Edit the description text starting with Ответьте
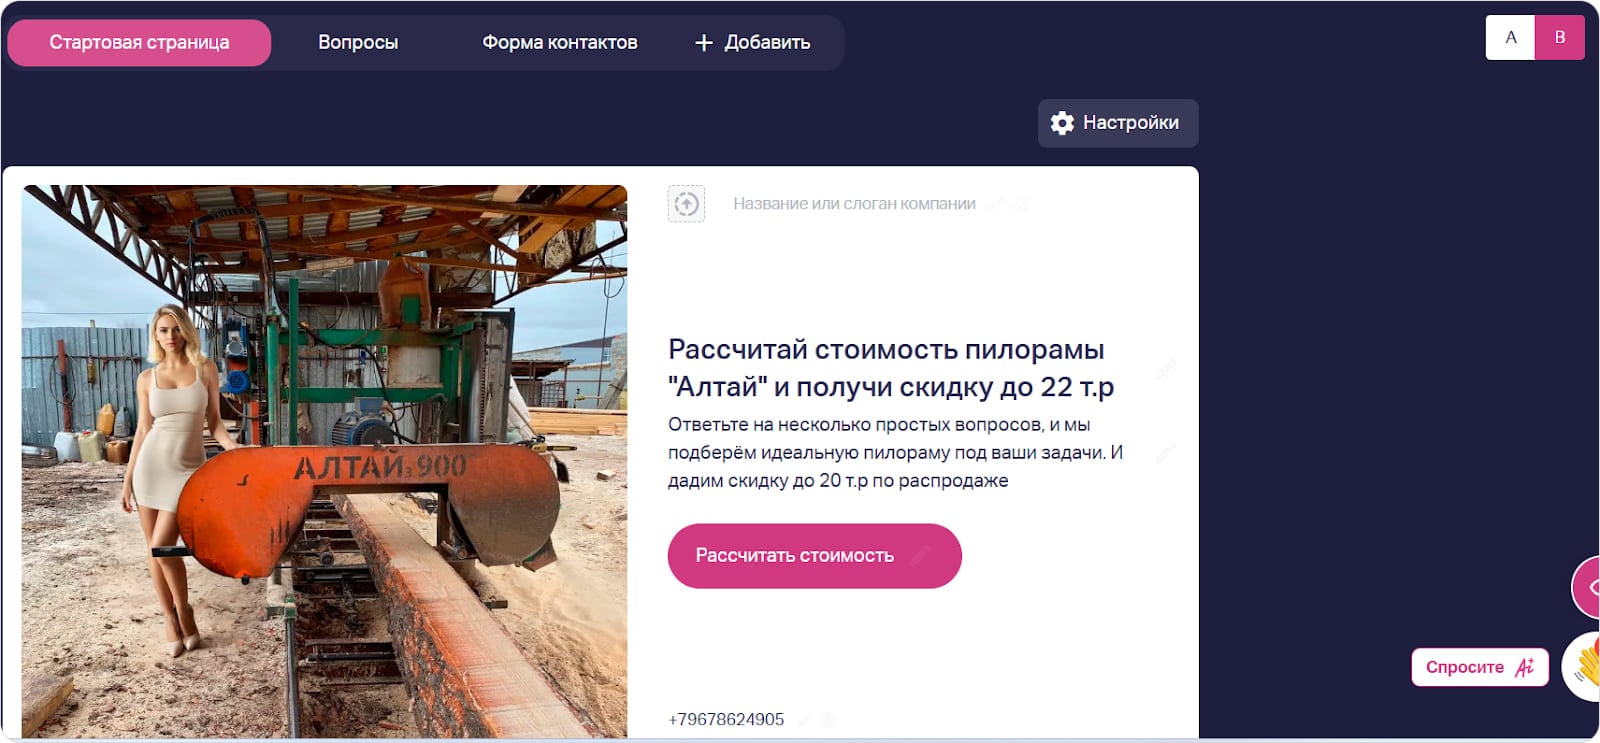 pyautogui.click(x=895, y=453)
